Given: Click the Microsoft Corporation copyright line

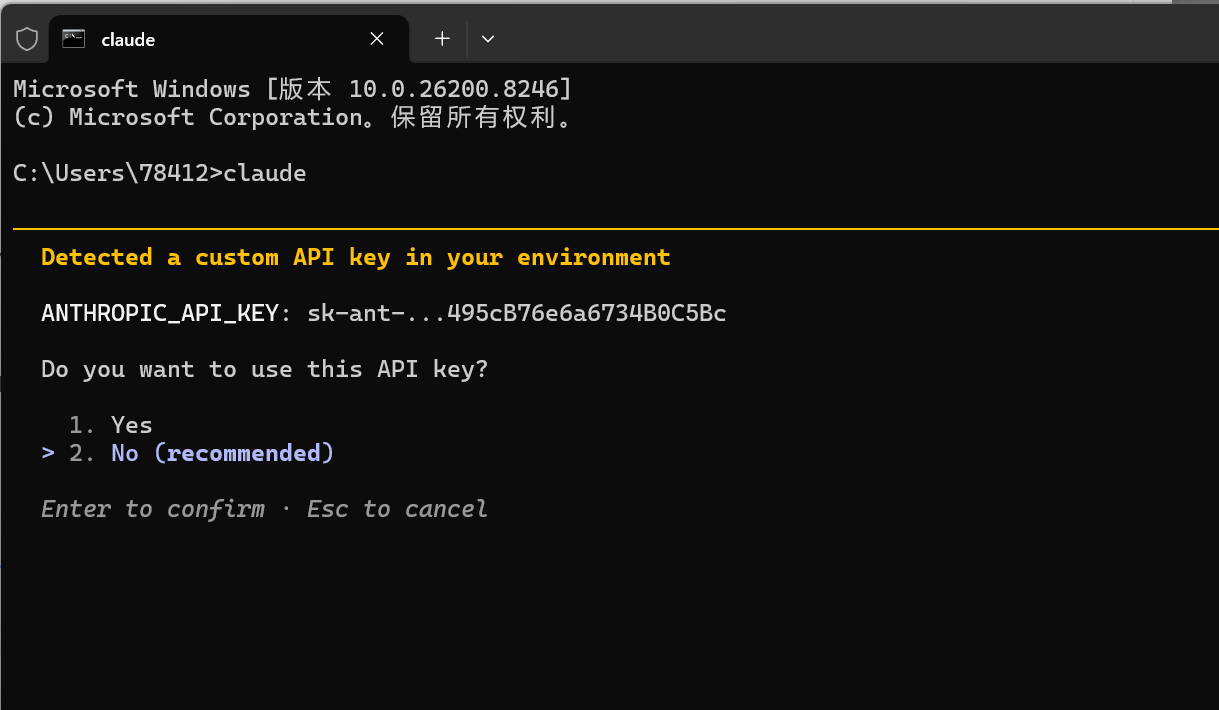Looking at the screenshot, I should tap(293, 117).
